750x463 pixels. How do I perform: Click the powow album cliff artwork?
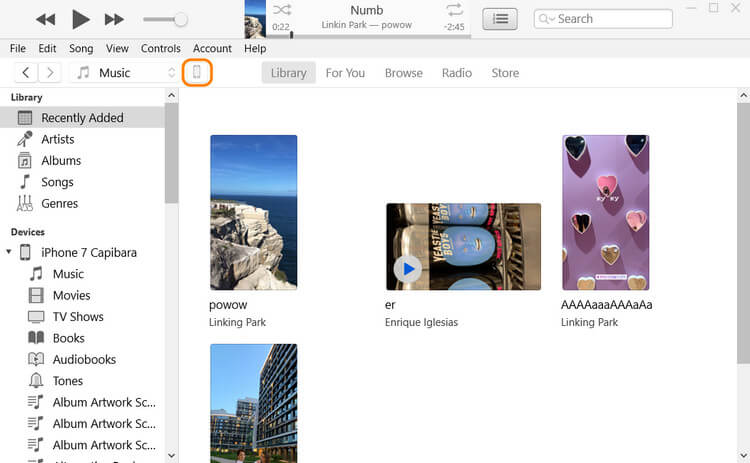(x=254, y=212)
